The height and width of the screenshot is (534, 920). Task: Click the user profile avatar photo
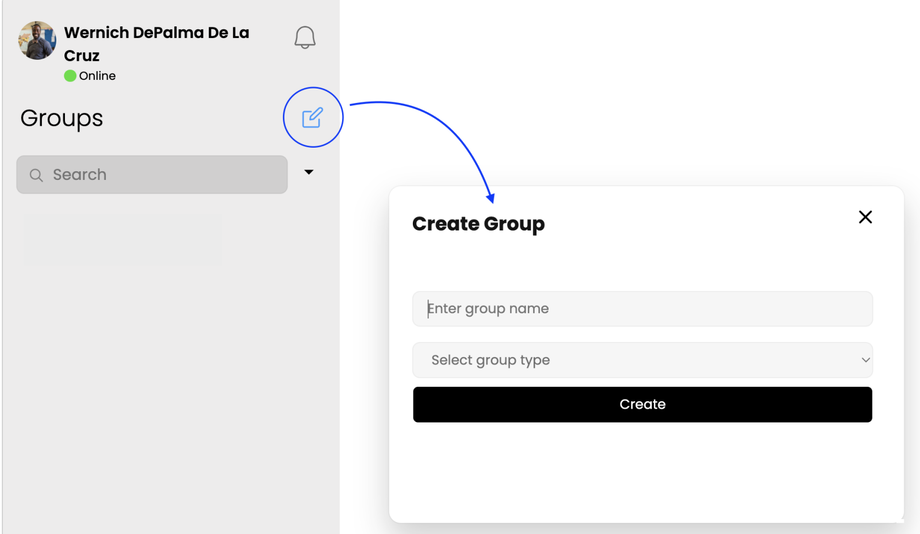(38, 41)
